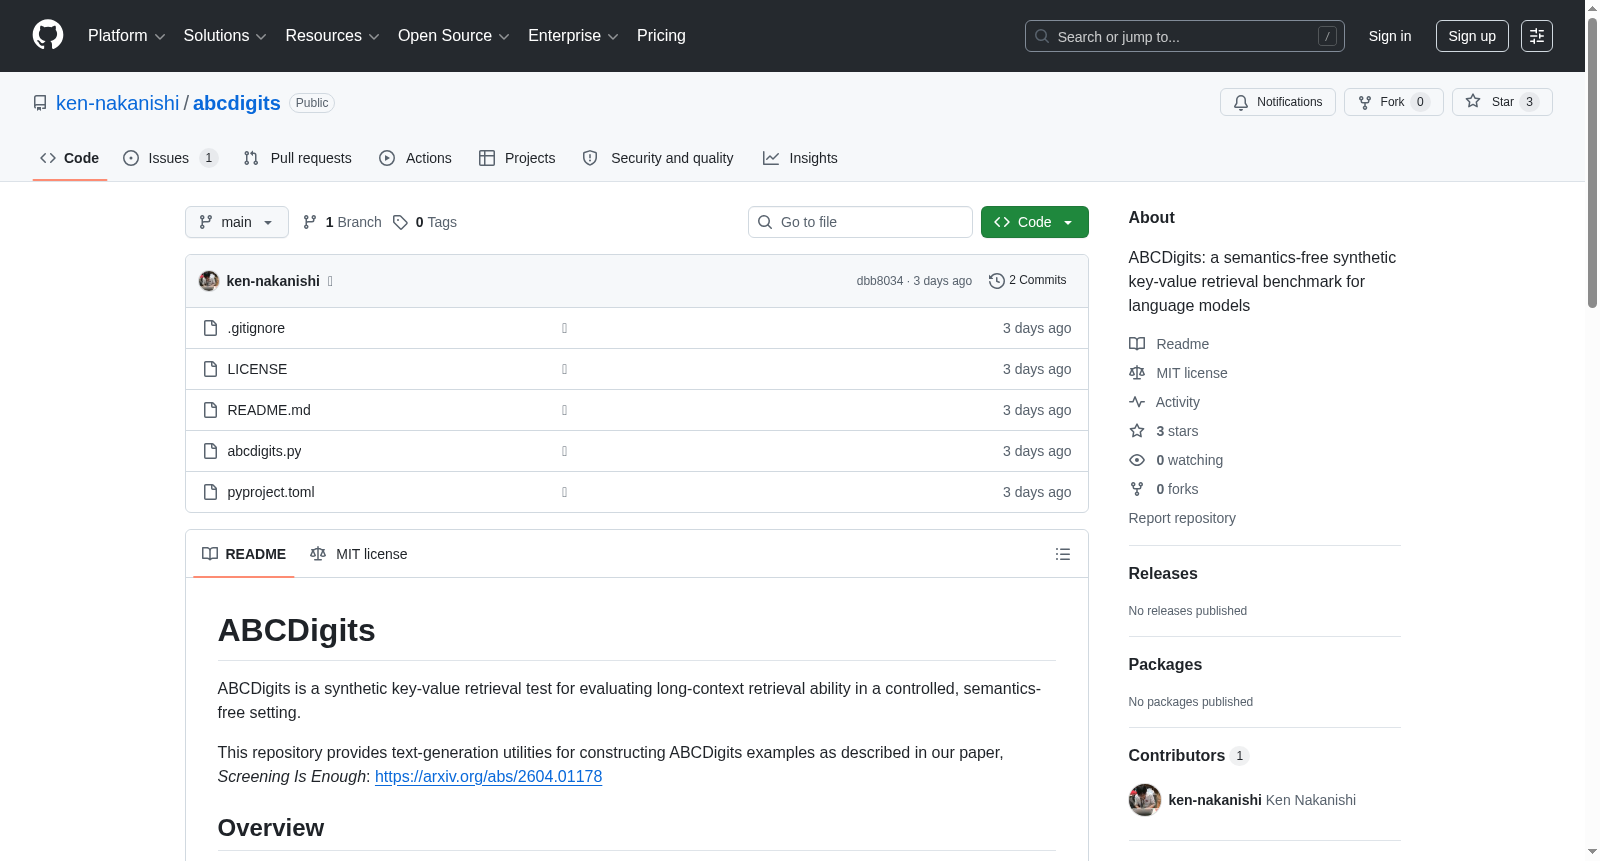Click the branch icon next to 1 Branch
Image resolution: width=1600 pixels, height=861 pixels.
pyautogui.click(x=310, y=222)
